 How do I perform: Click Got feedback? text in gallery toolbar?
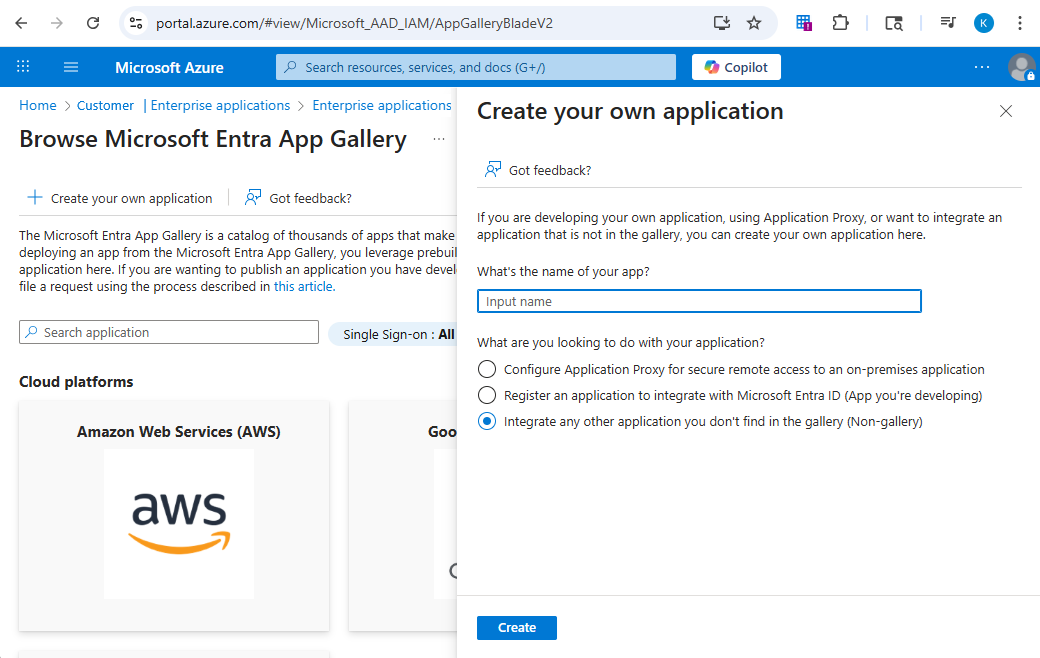point(310,198)
